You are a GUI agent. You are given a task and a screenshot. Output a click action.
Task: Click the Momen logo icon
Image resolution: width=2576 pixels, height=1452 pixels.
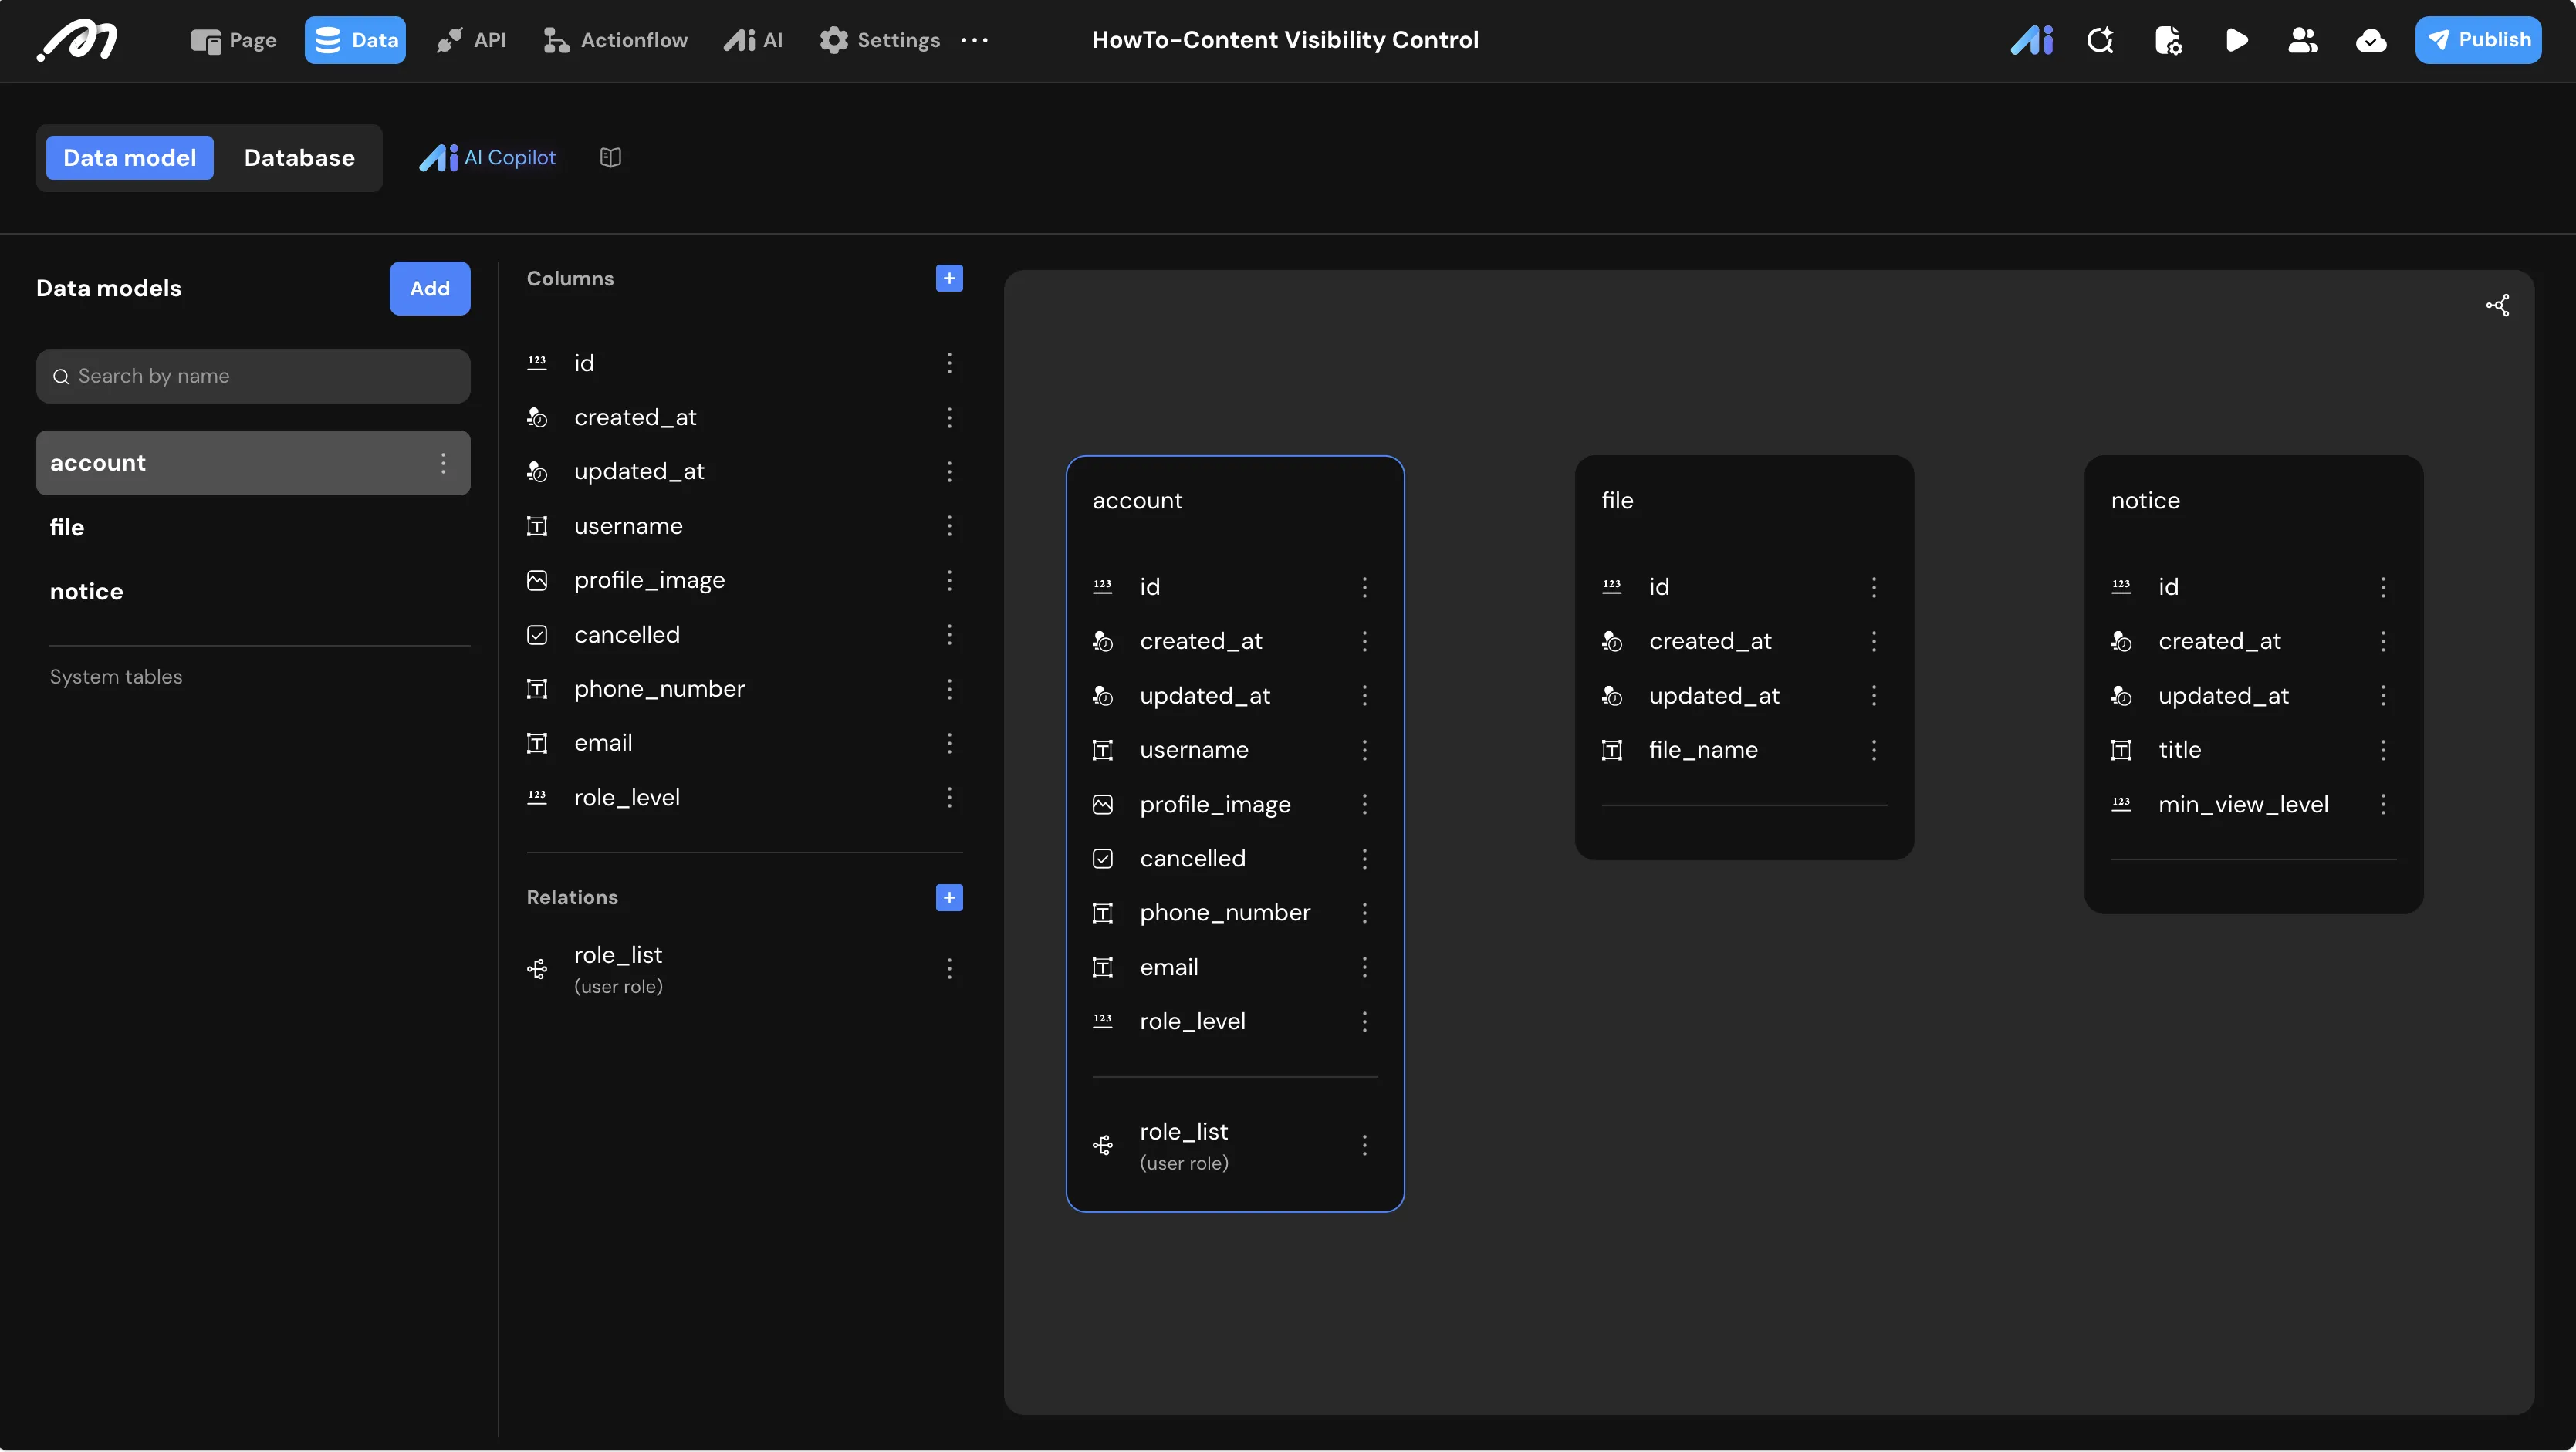tap(78, 40)
